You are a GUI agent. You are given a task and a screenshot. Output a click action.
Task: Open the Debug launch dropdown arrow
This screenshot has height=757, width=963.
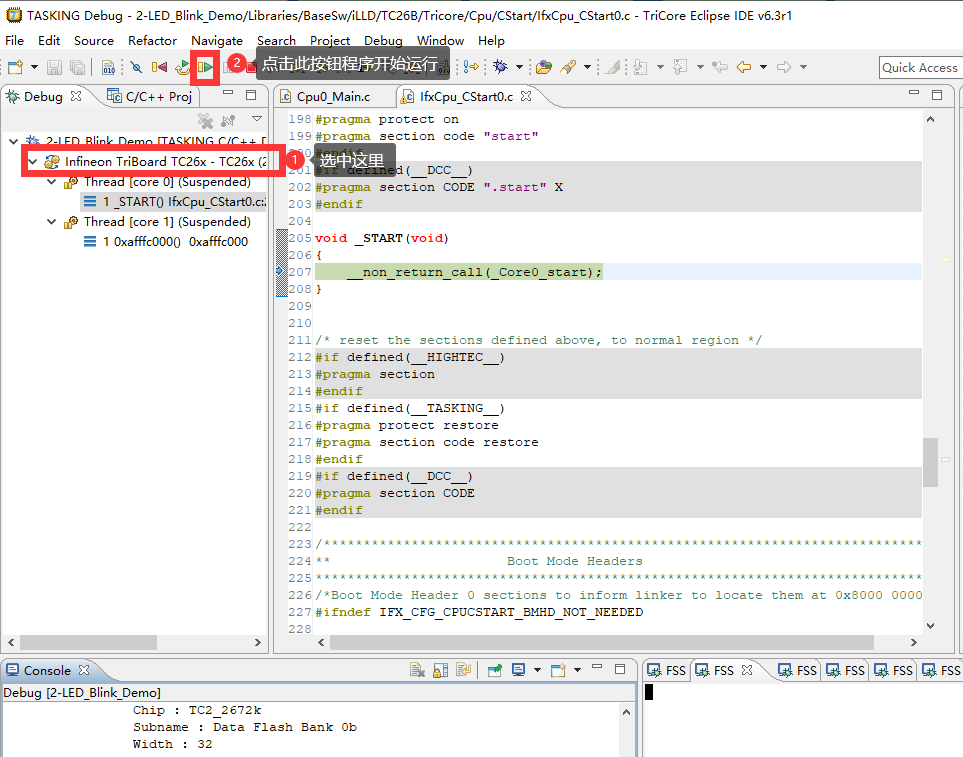519,67
